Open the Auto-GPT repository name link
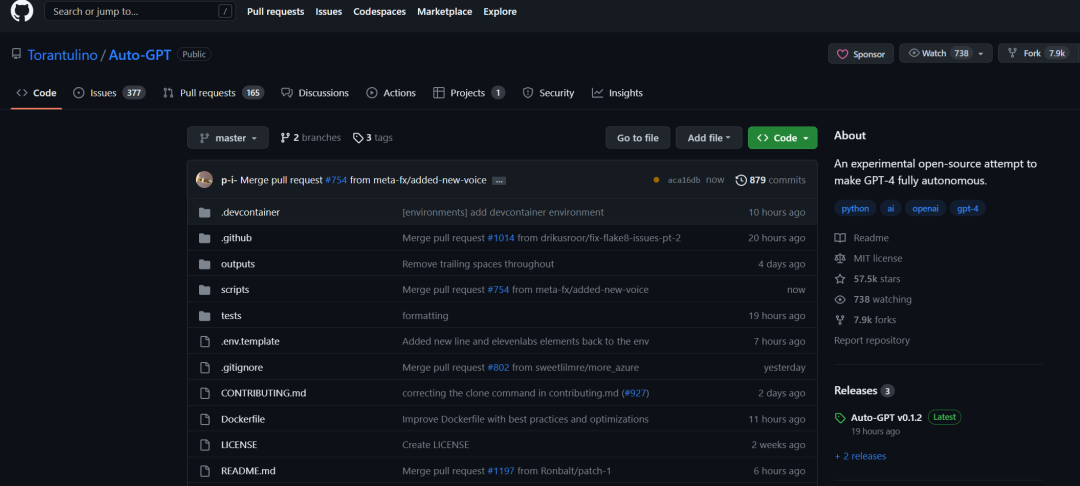The image size is (1080, 486). click(x=140, y=54)
